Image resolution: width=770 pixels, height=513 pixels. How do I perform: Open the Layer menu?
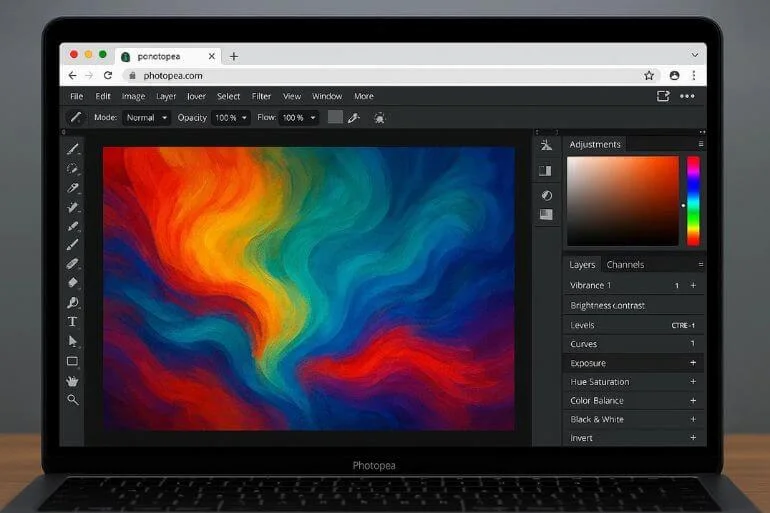pos(166,96)
